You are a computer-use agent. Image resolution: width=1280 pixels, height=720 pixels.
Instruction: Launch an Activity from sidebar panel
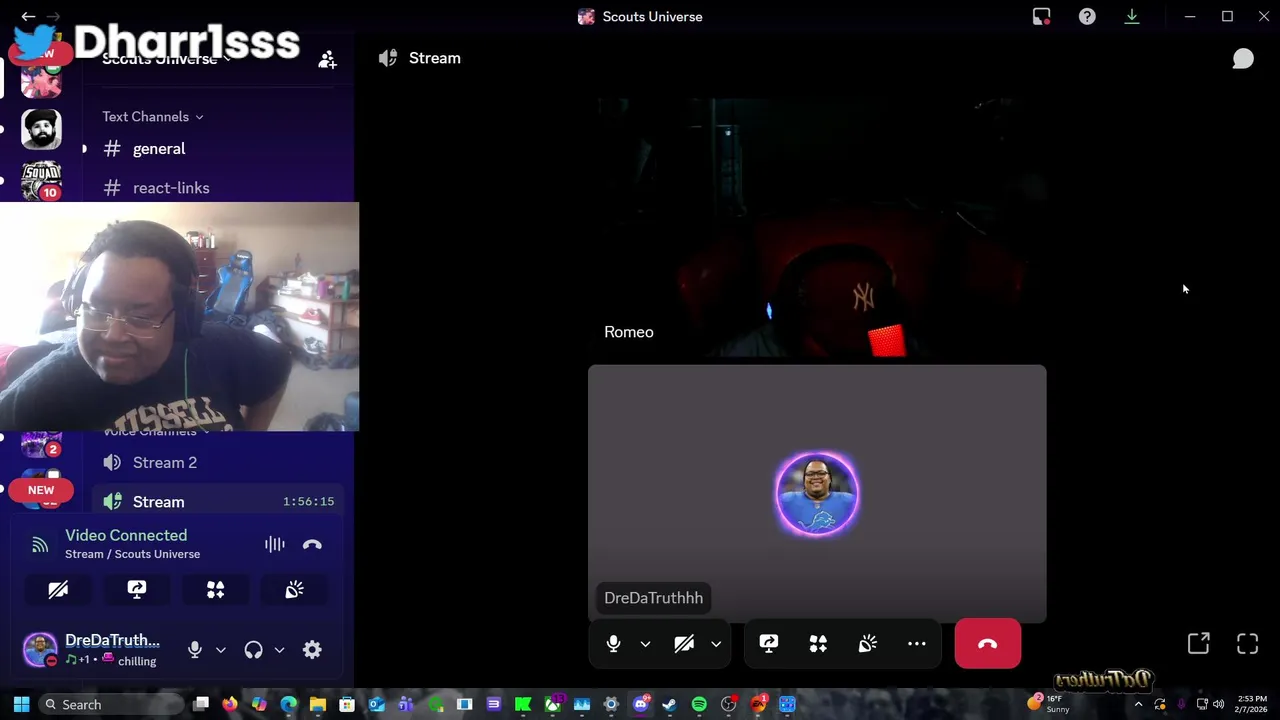click(x=215, y=590)
